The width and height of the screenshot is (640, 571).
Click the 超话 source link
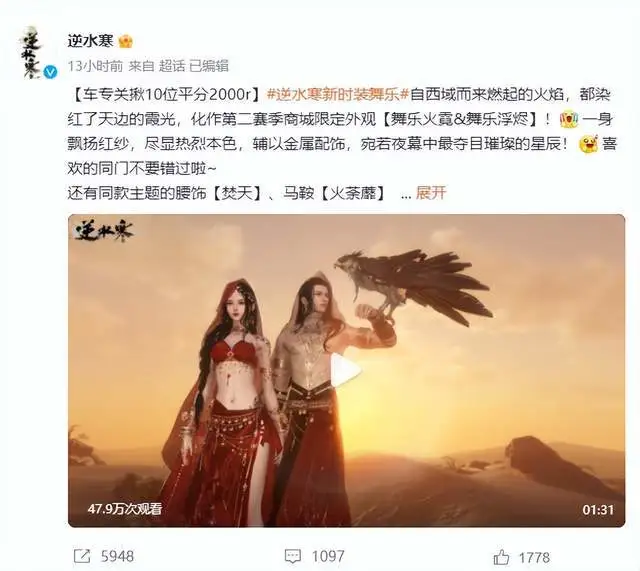pyautogui.click(x=172, y=66)
